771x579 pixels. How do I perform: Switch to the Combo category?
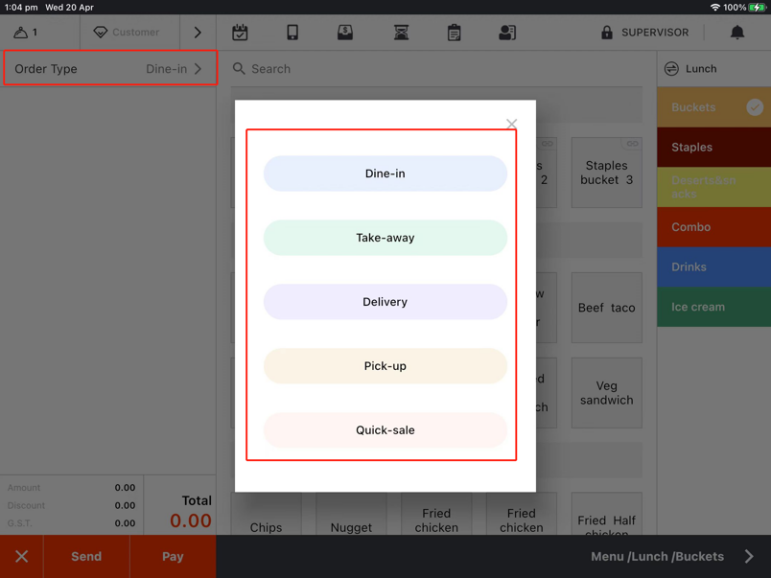point(713,227)
